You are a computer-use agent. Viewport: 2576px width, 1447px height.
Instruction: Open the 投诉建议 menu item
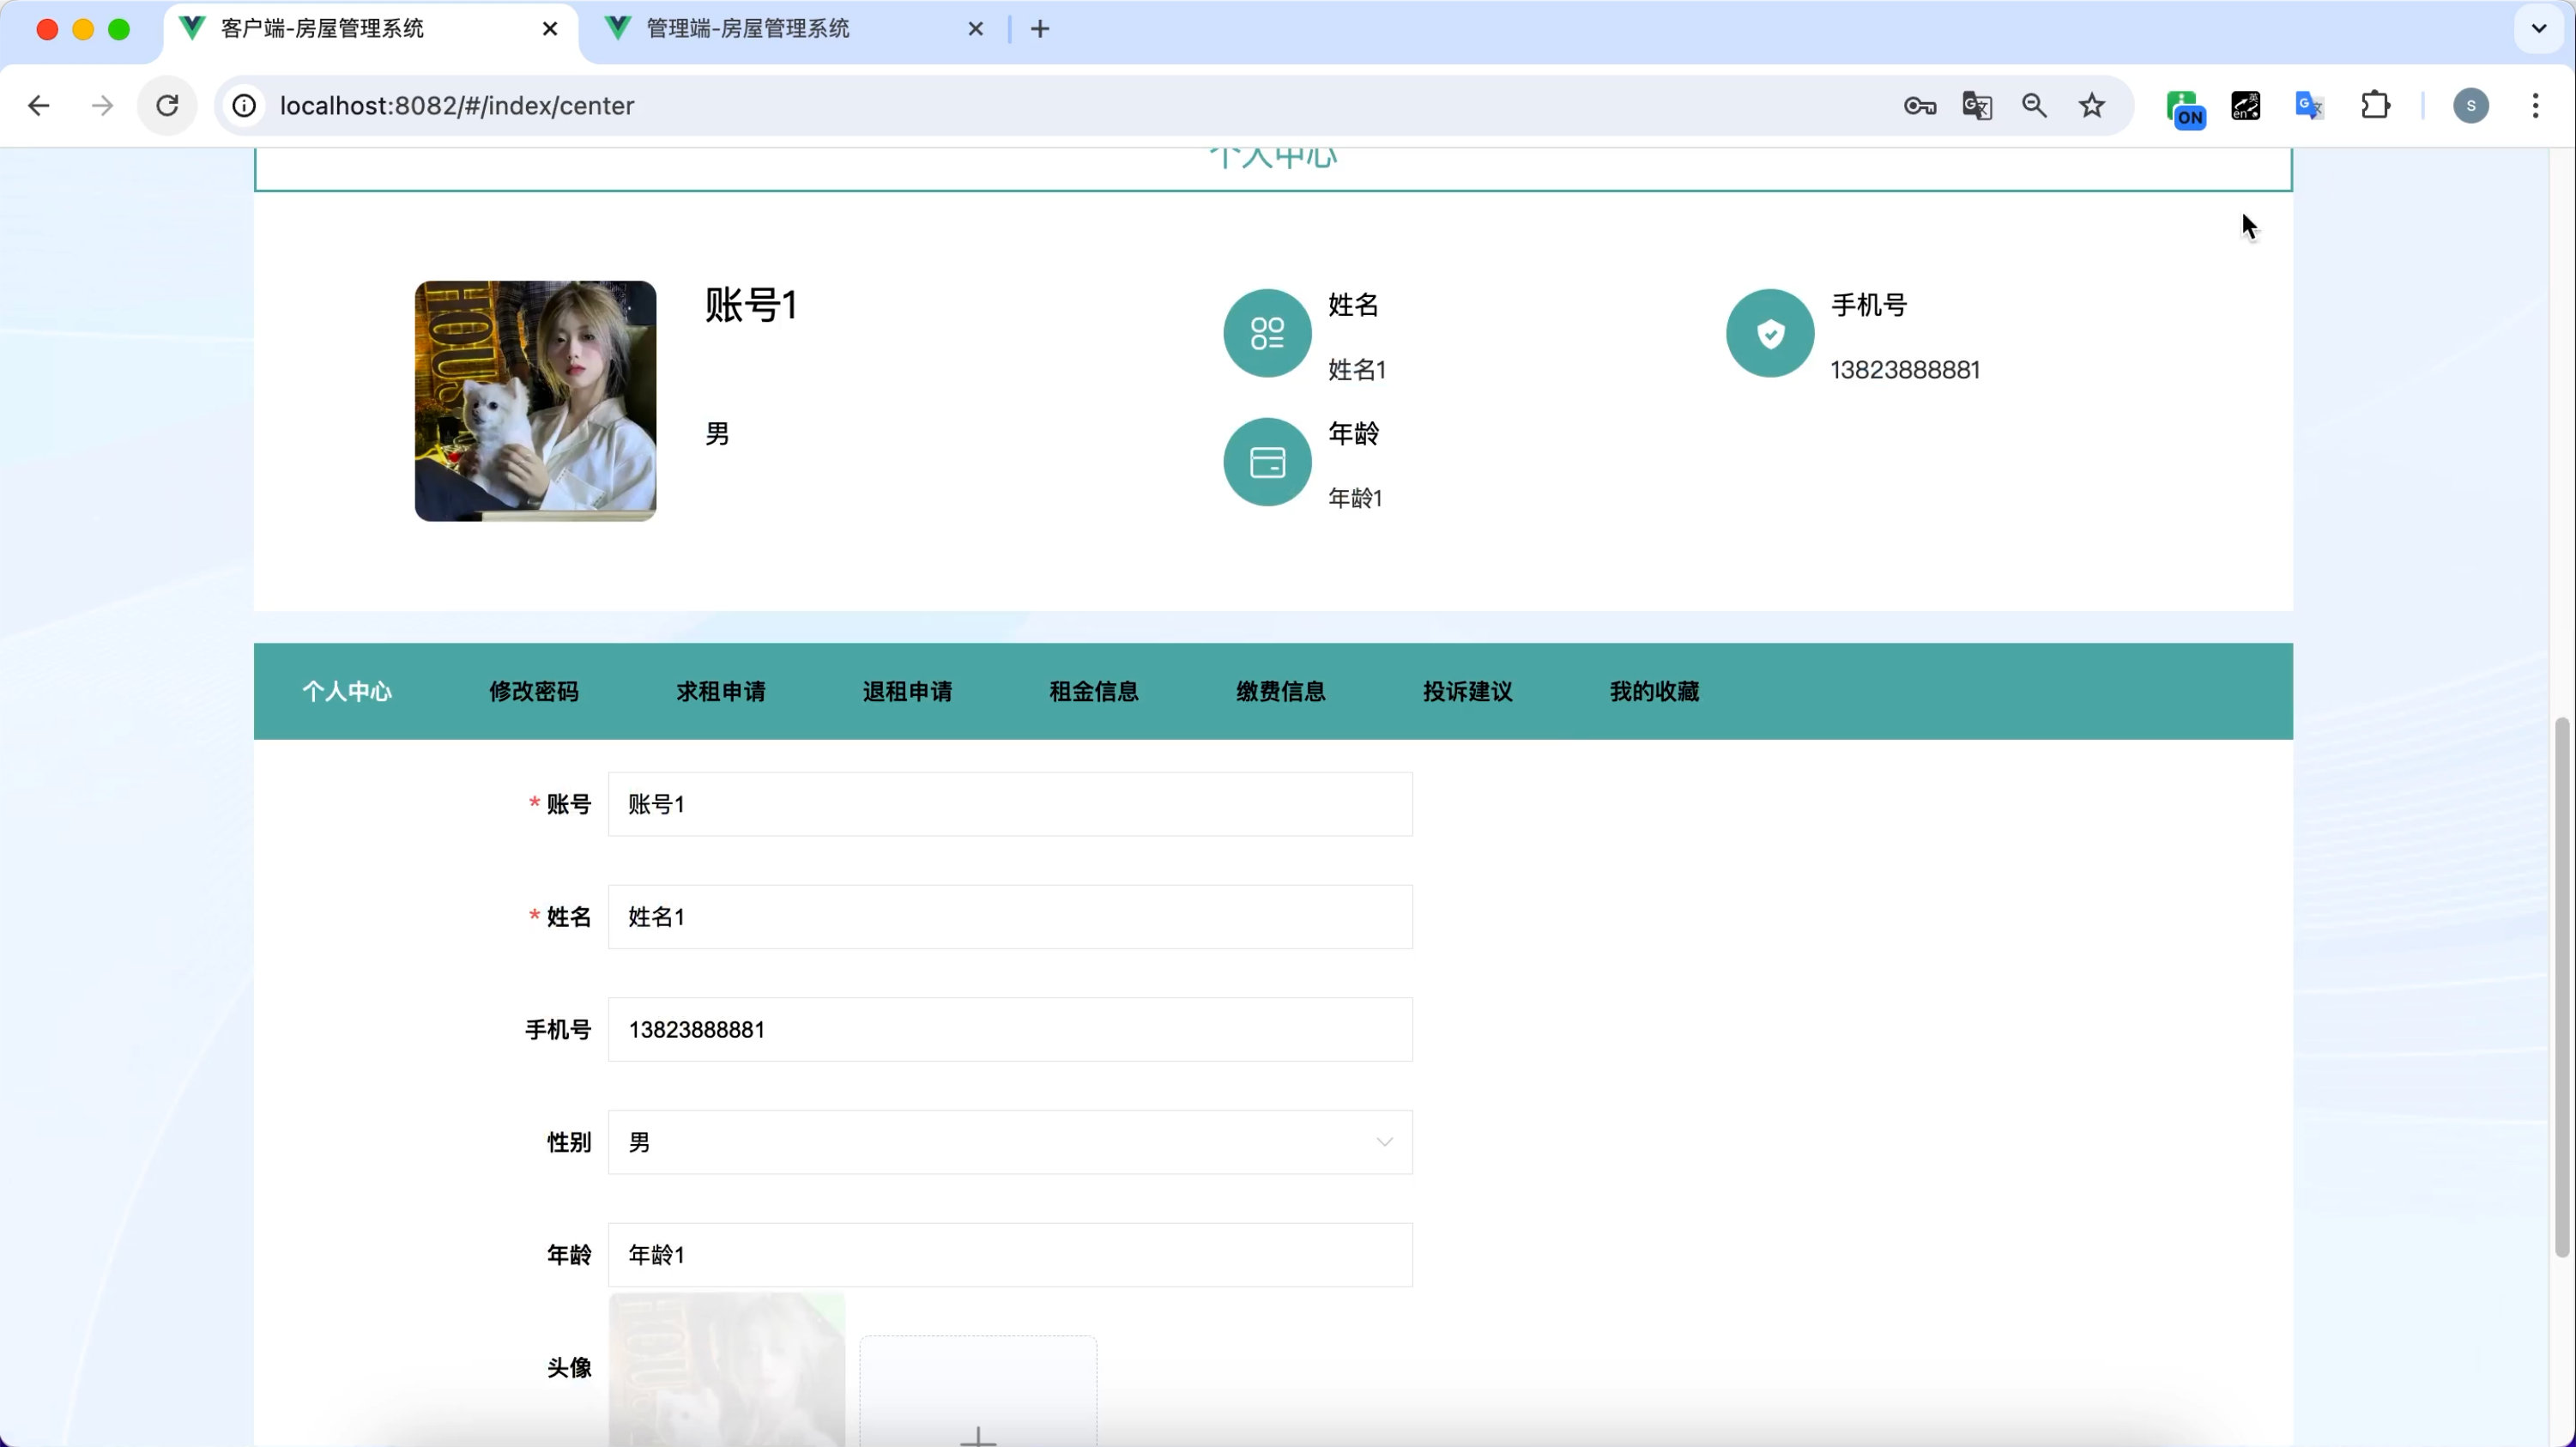click(x=1467, y=691)
